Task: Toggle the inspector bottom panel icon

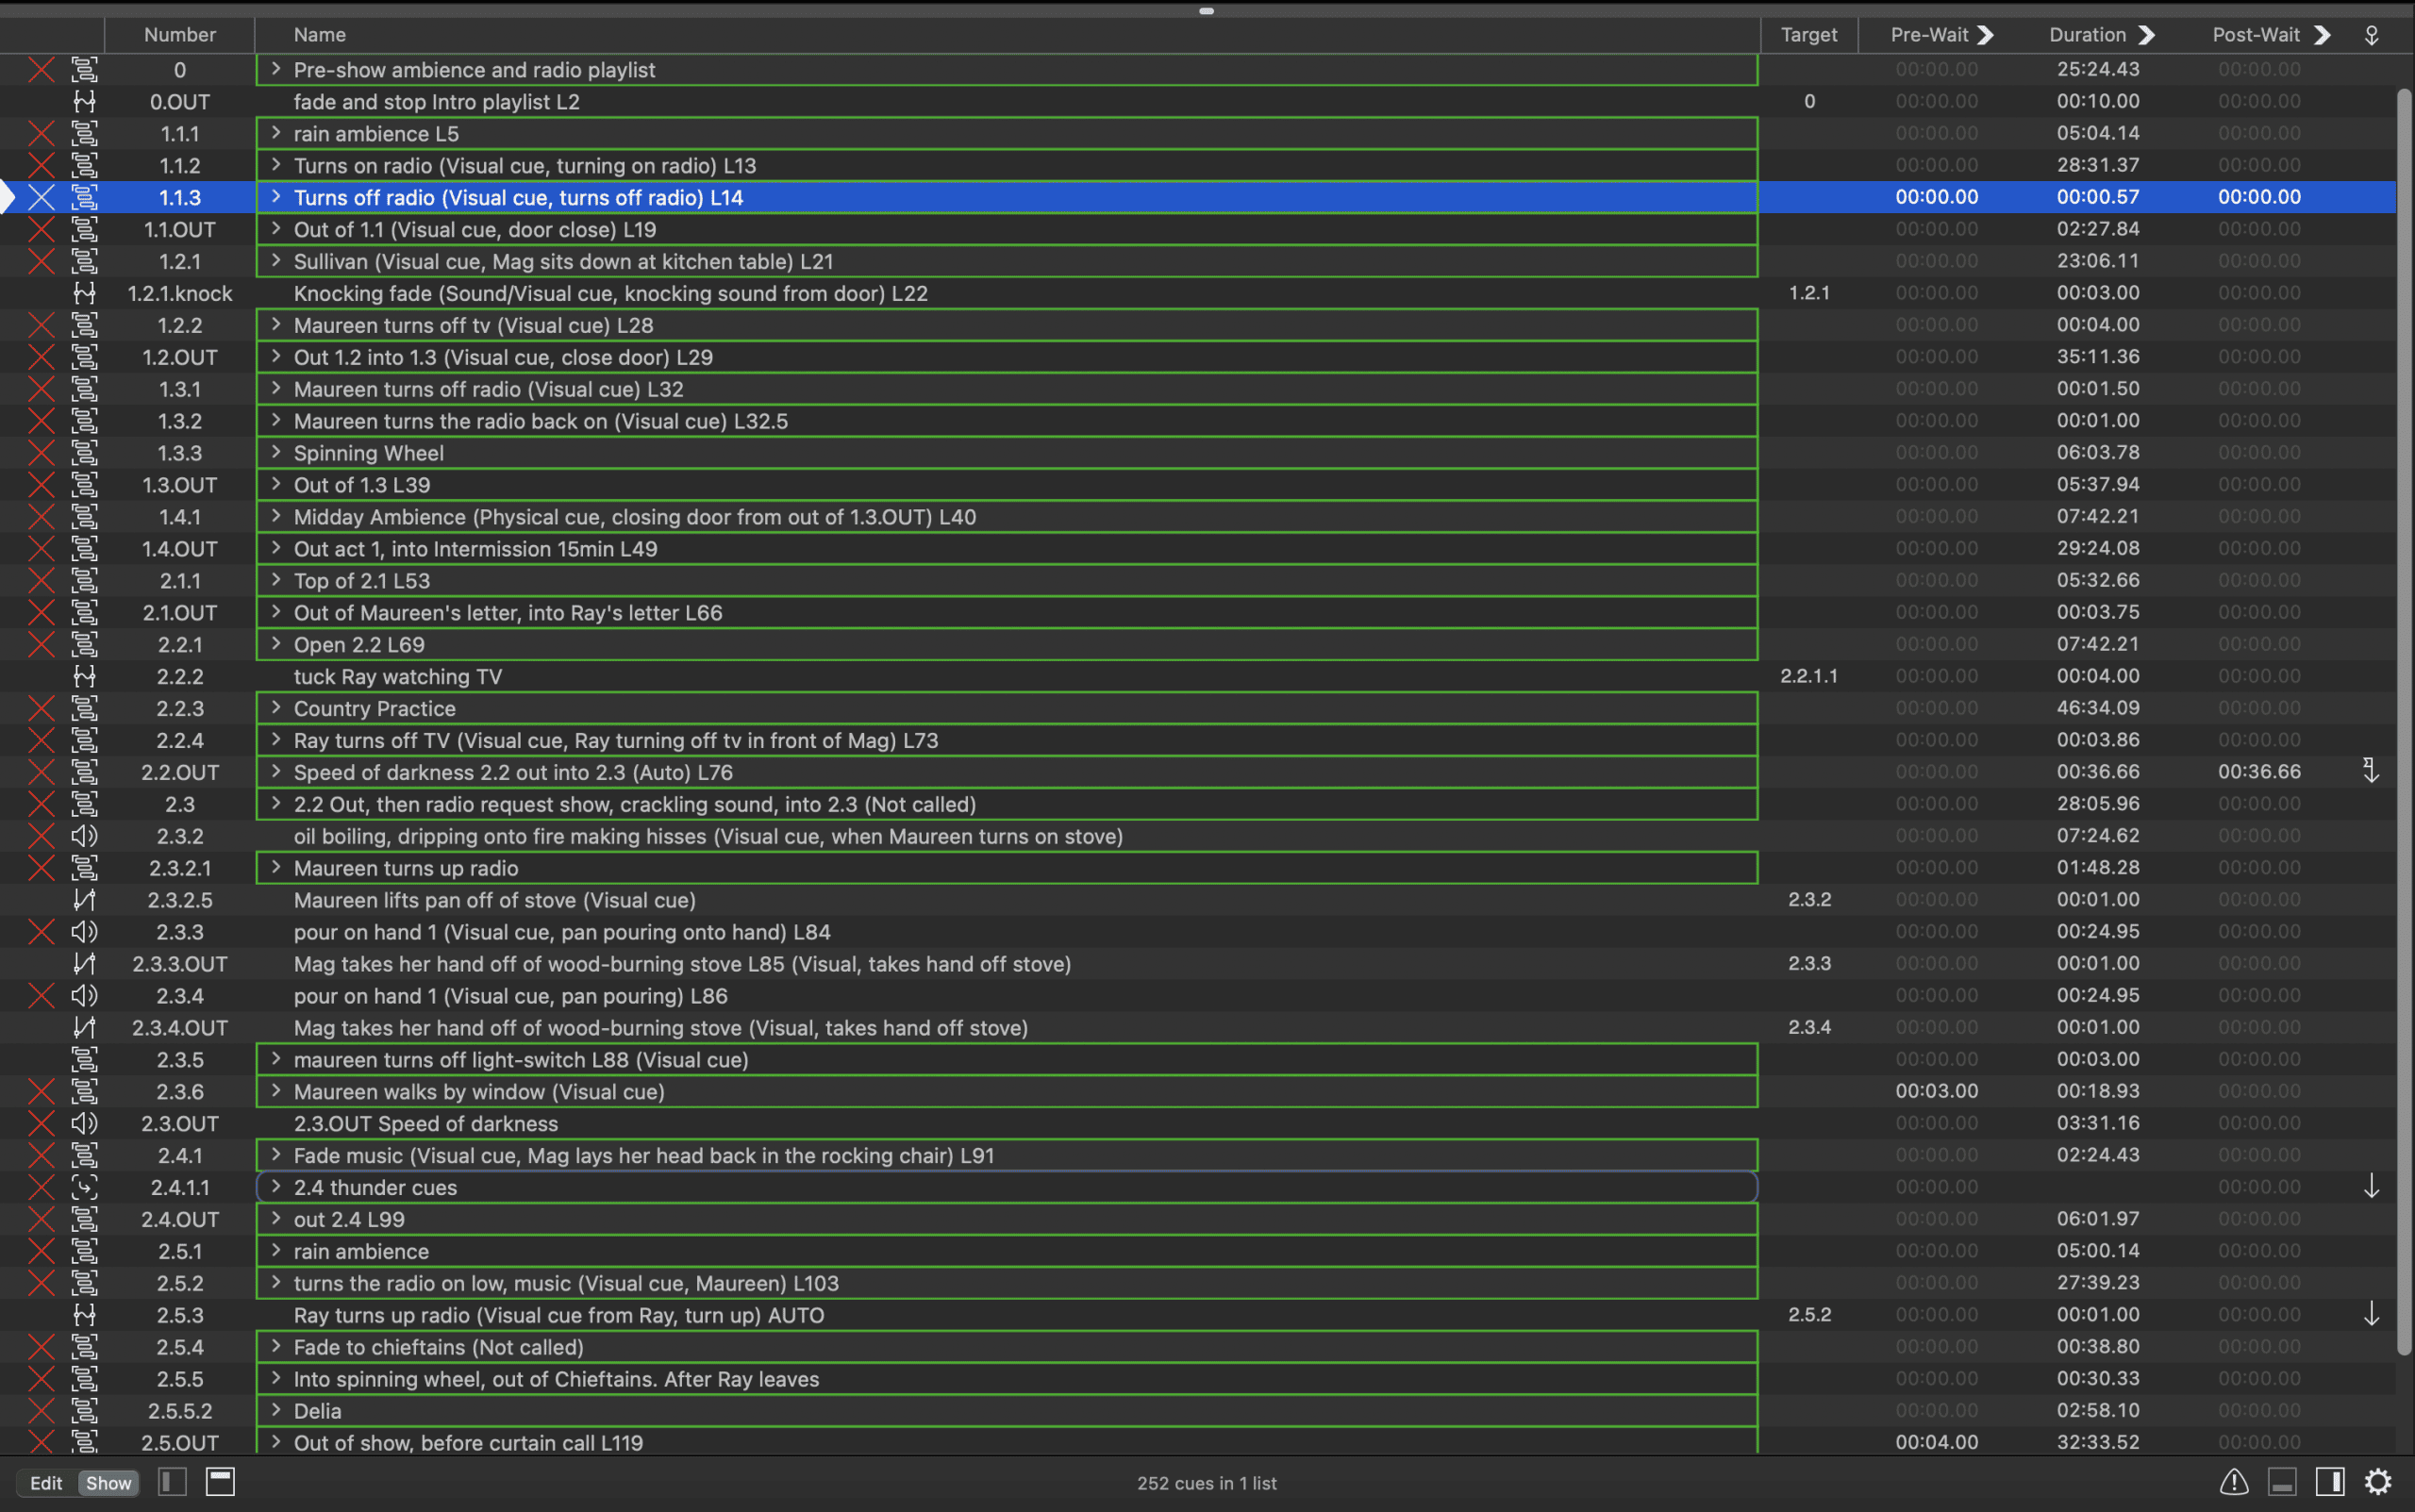Action: pyautogui.click(x=2282, y=1482)
